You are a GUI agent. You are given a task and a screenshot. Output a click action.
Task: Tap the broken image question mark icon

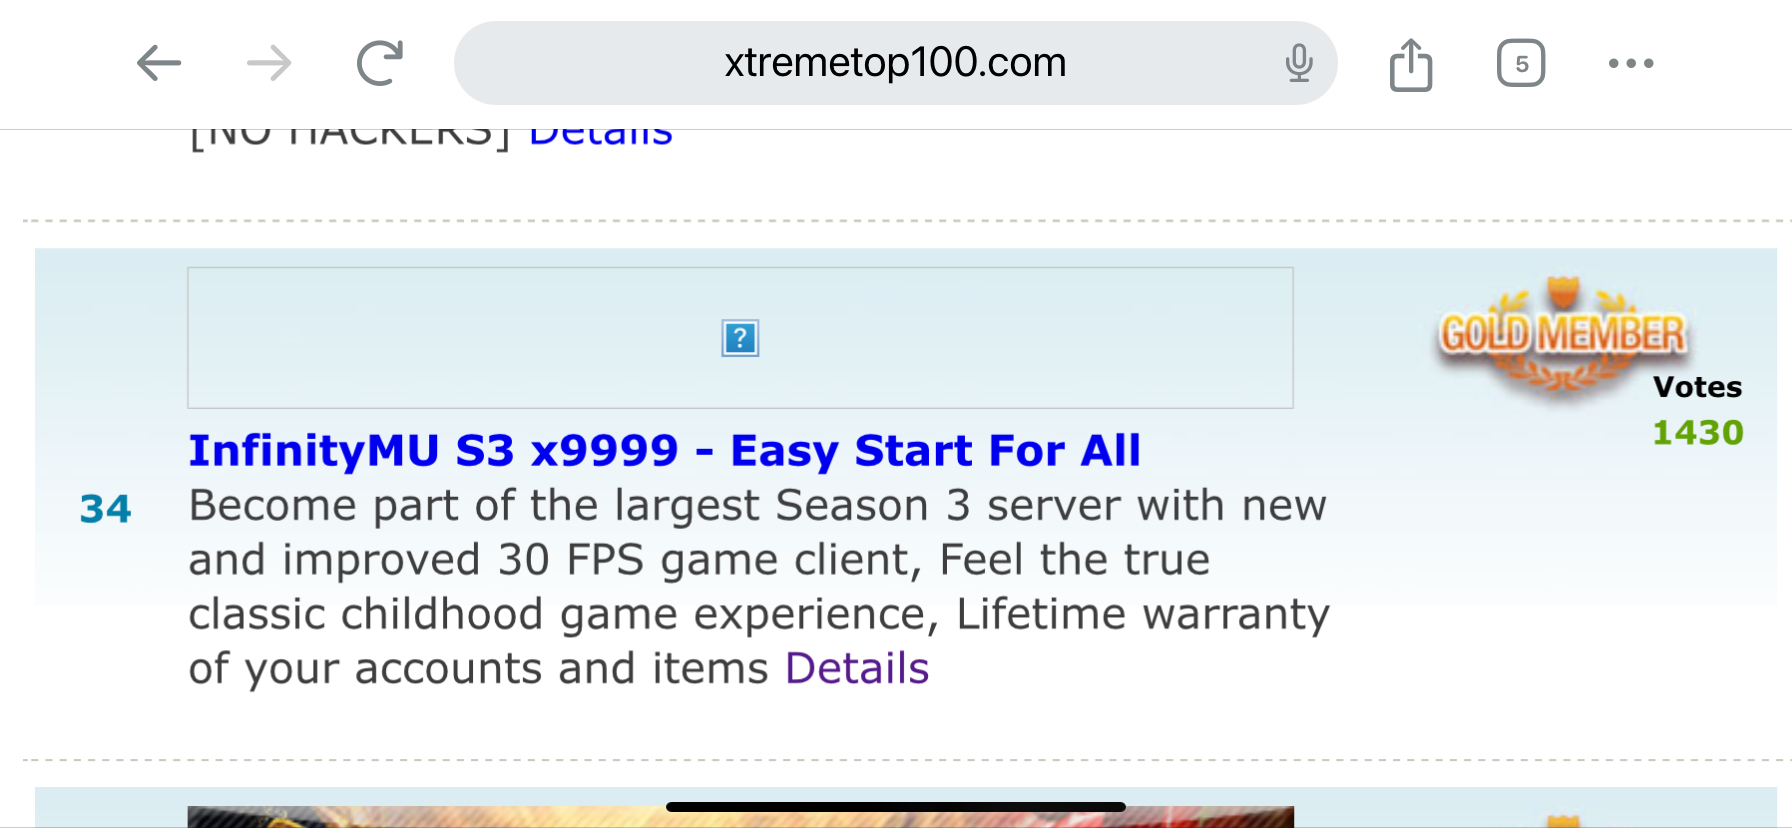pos(740,338)
